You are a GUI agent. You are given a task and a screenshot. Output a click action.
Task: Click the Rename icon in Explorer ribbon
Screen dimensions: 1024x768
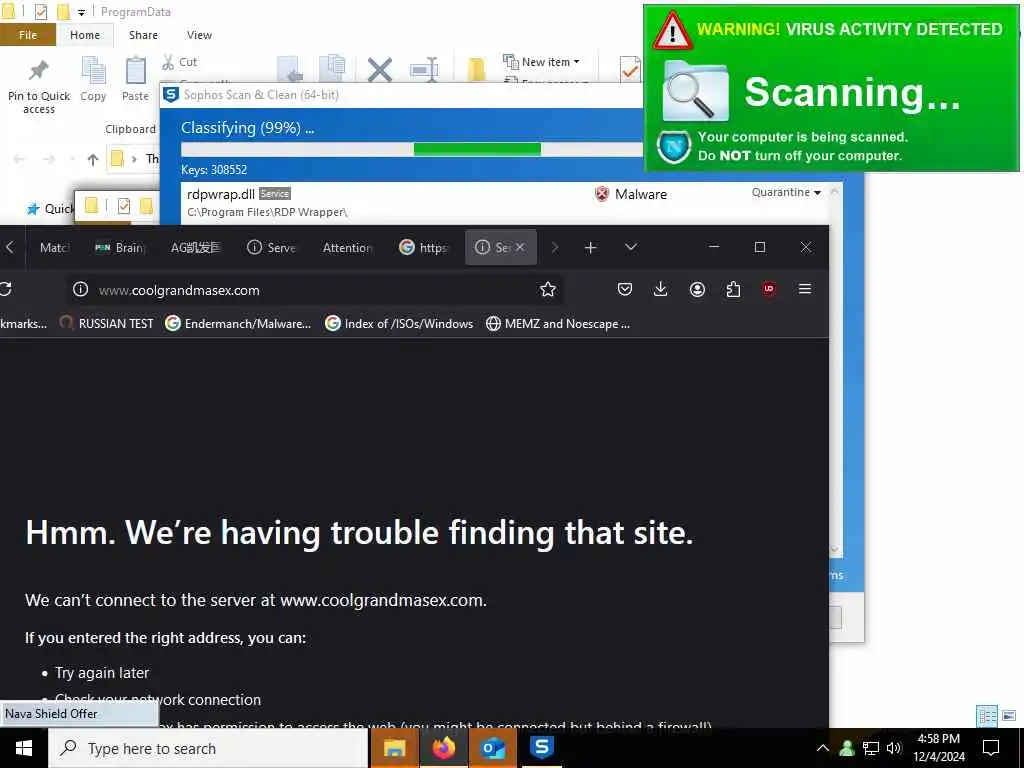click(424, 69)
